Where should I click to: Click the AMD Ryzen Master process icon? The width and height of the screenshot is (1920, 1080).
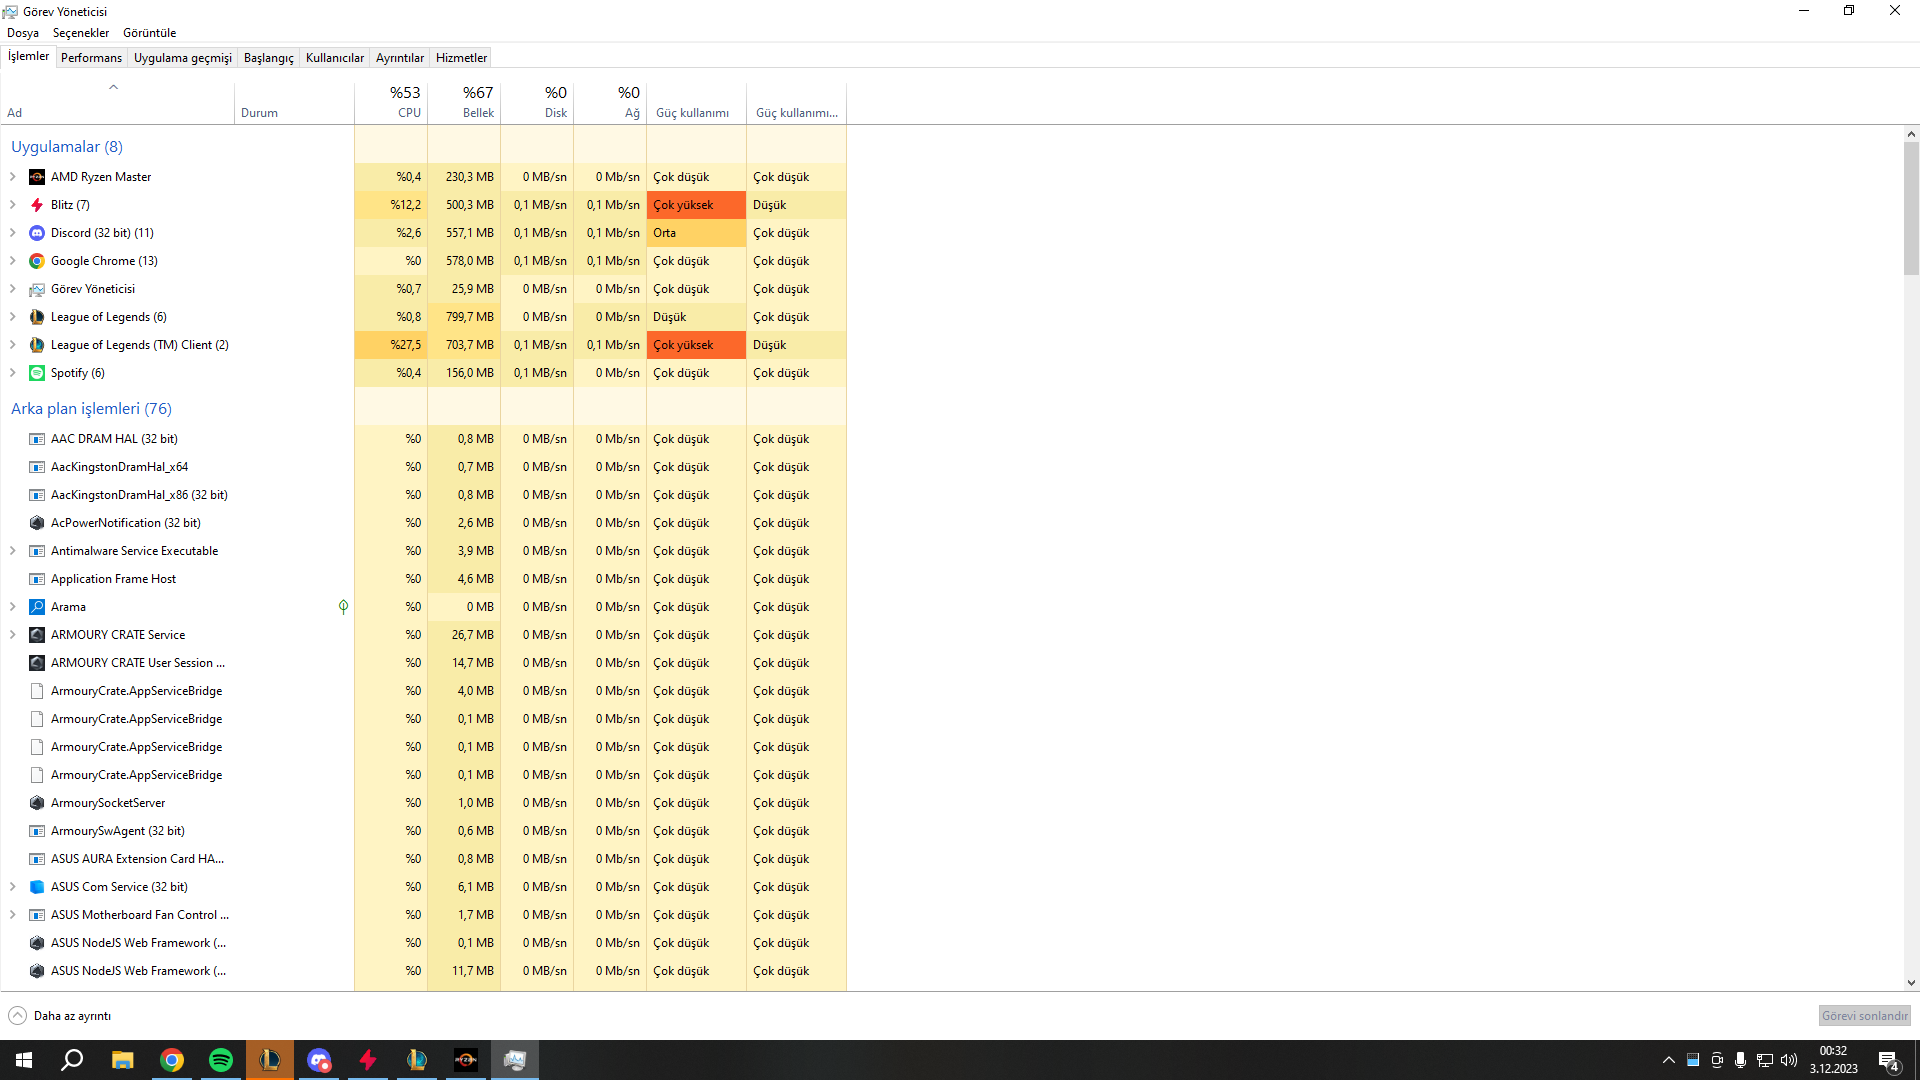pos(37,177)
